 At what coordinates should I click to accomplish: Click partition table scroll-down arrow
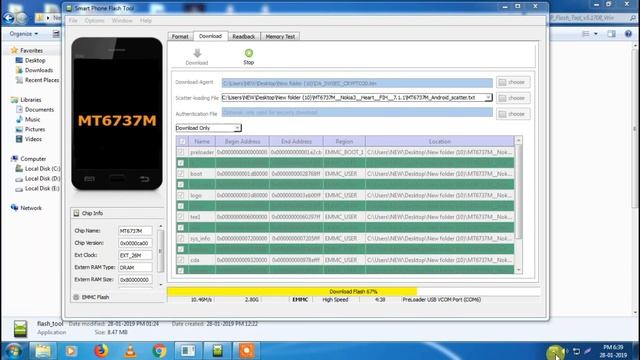tap(519, 270)
